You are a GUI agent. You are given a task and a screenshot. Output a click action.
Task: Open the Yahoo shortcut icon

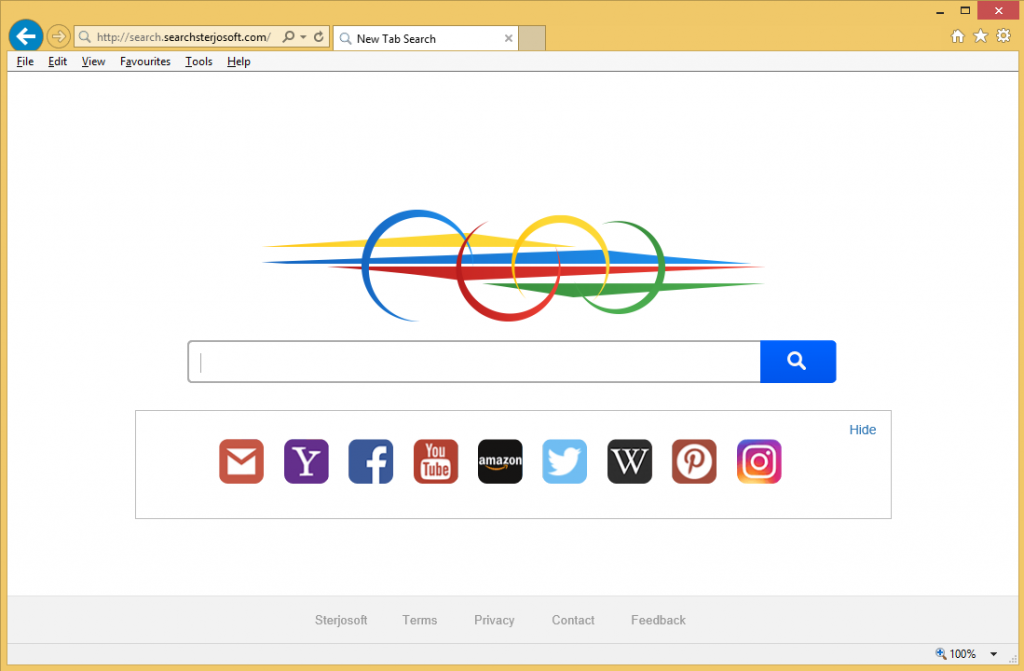coord(306,461)
